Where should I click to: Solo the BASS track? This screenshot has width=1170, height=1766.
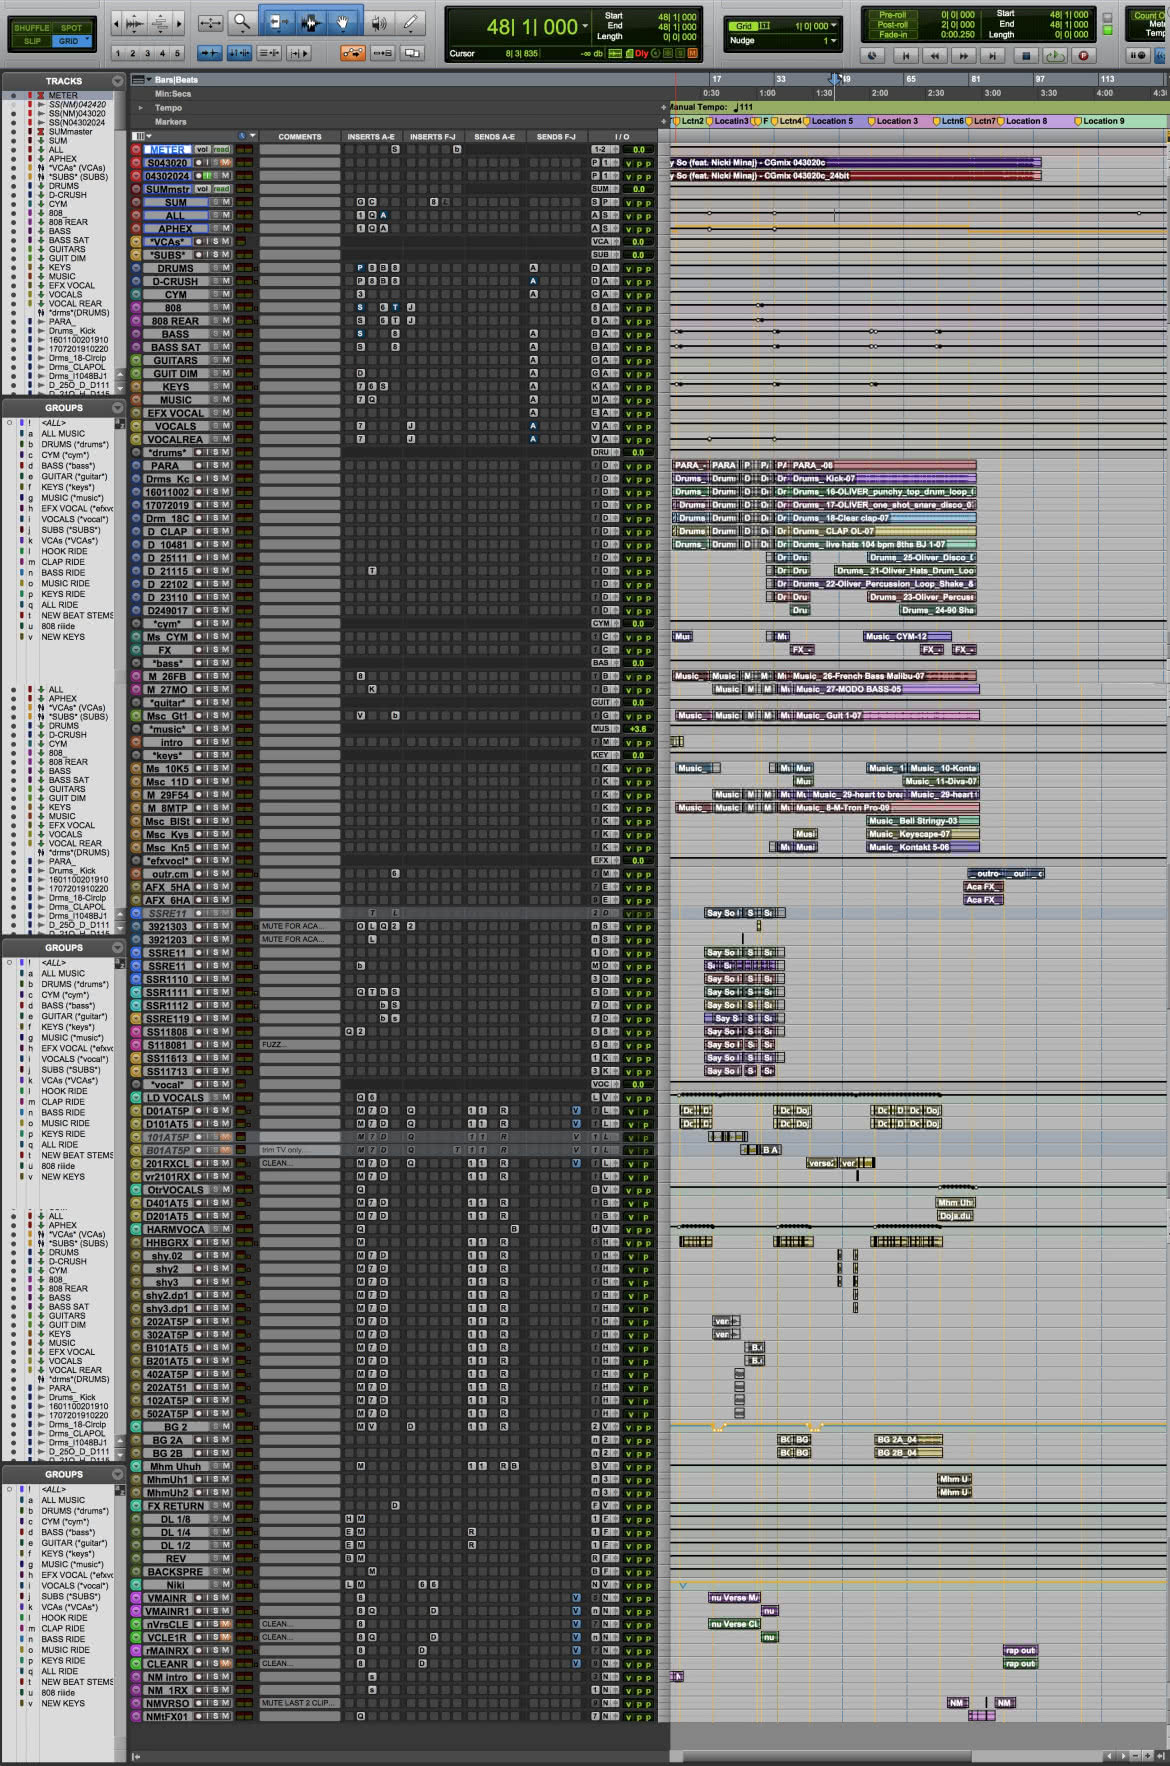click(214, 334)
